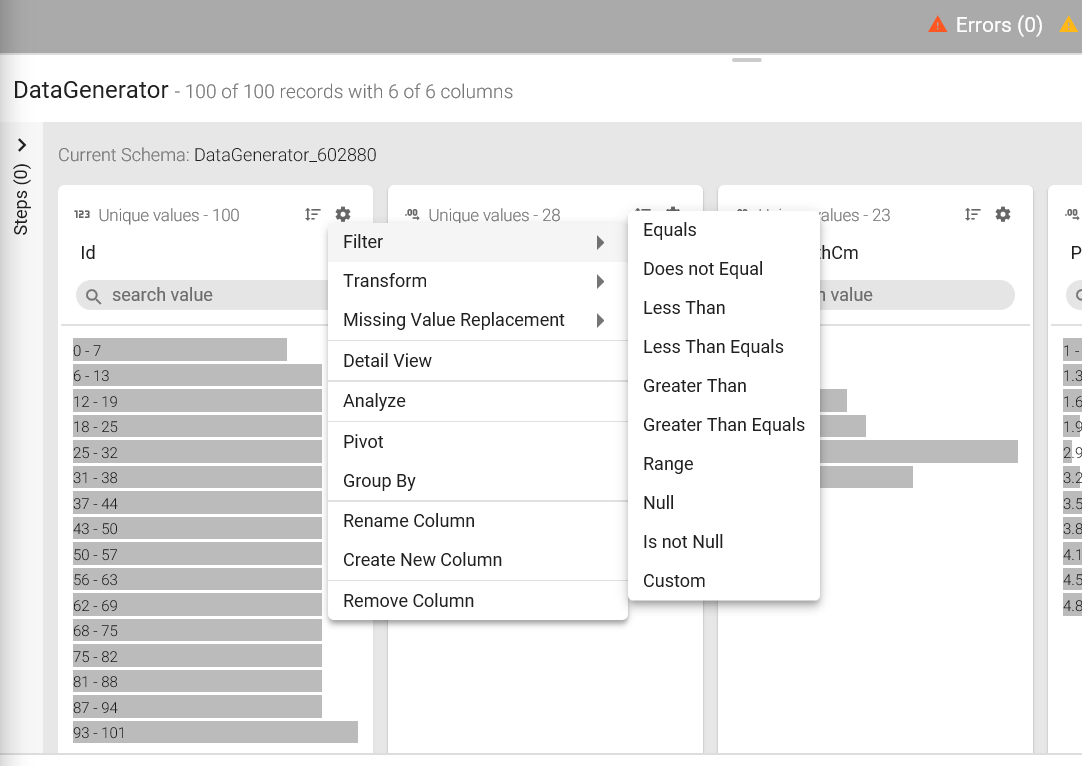Click the Errors warning triangle icon
Screen dimensions: 1082x766
point(937,25)
